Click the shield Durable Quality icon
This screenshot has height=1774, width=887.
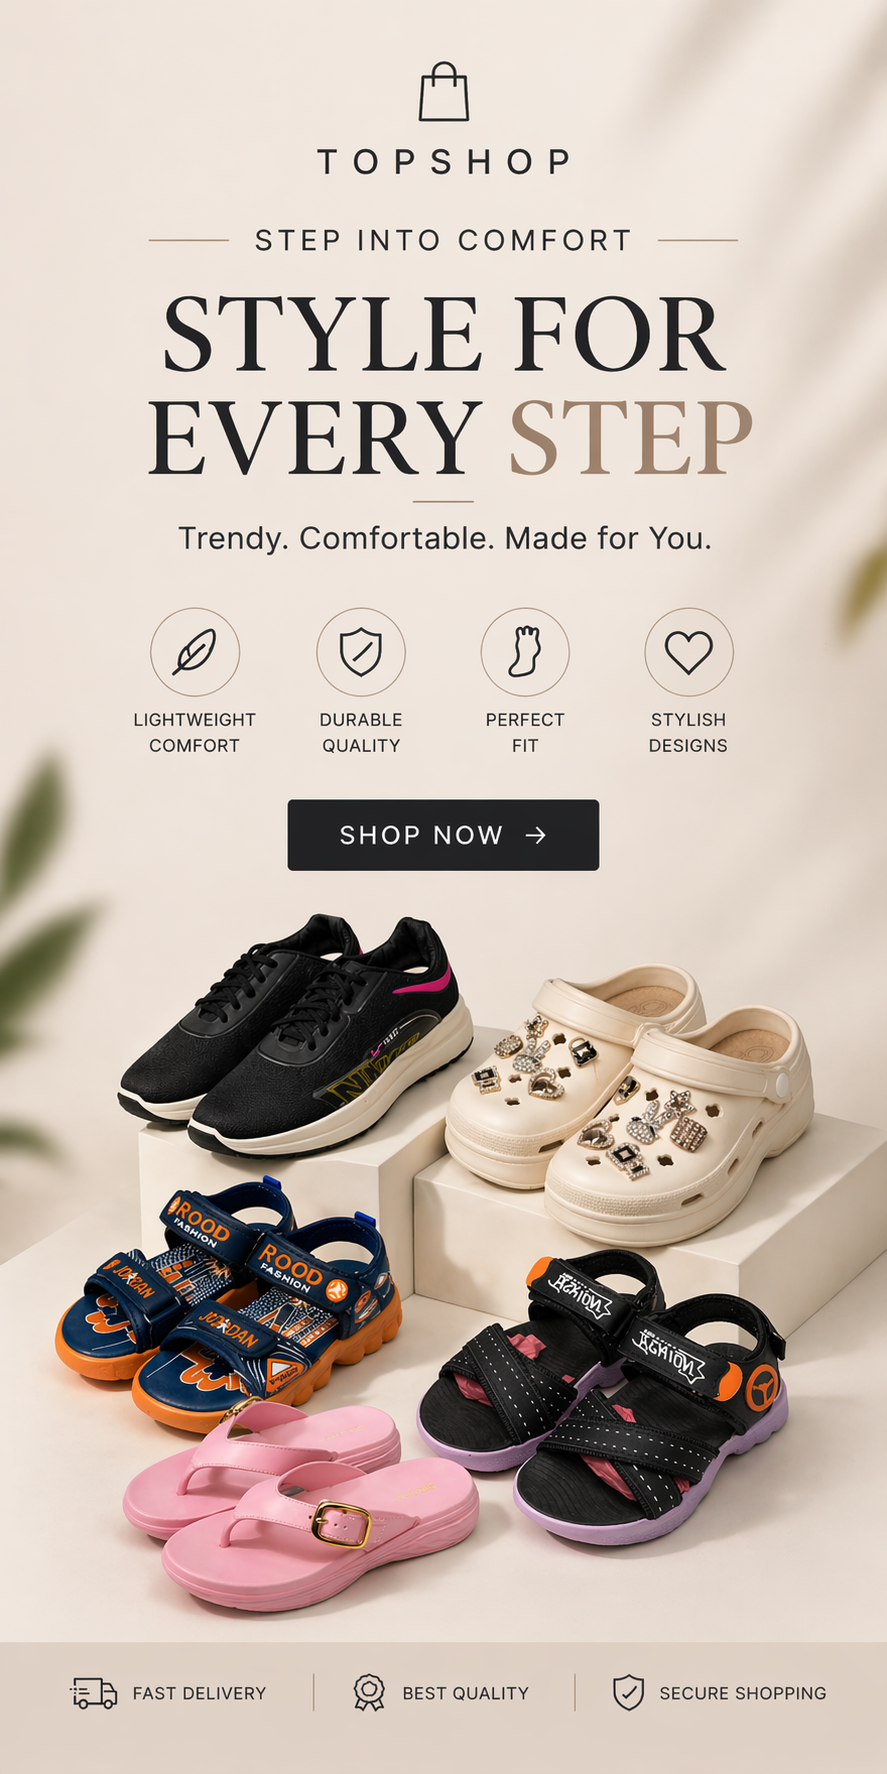click(x=361, y=652)
